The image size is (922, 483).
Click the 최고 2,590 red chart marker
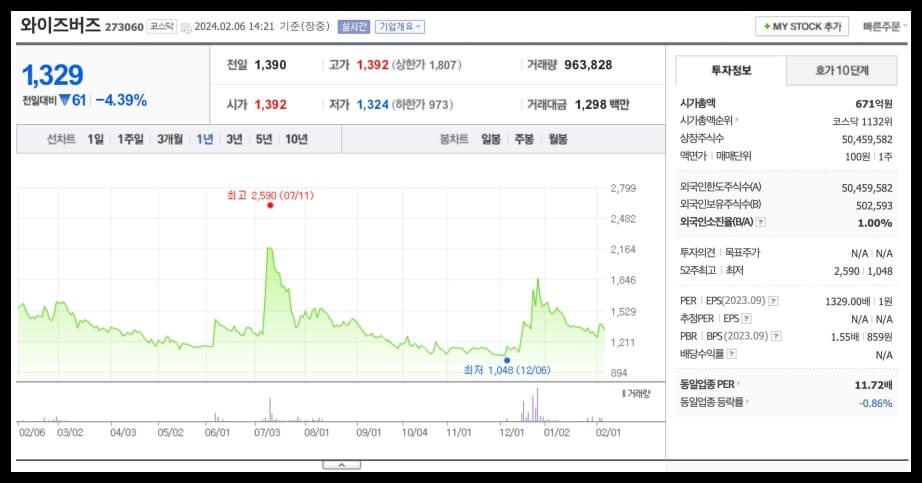click(x=270, y=205)
